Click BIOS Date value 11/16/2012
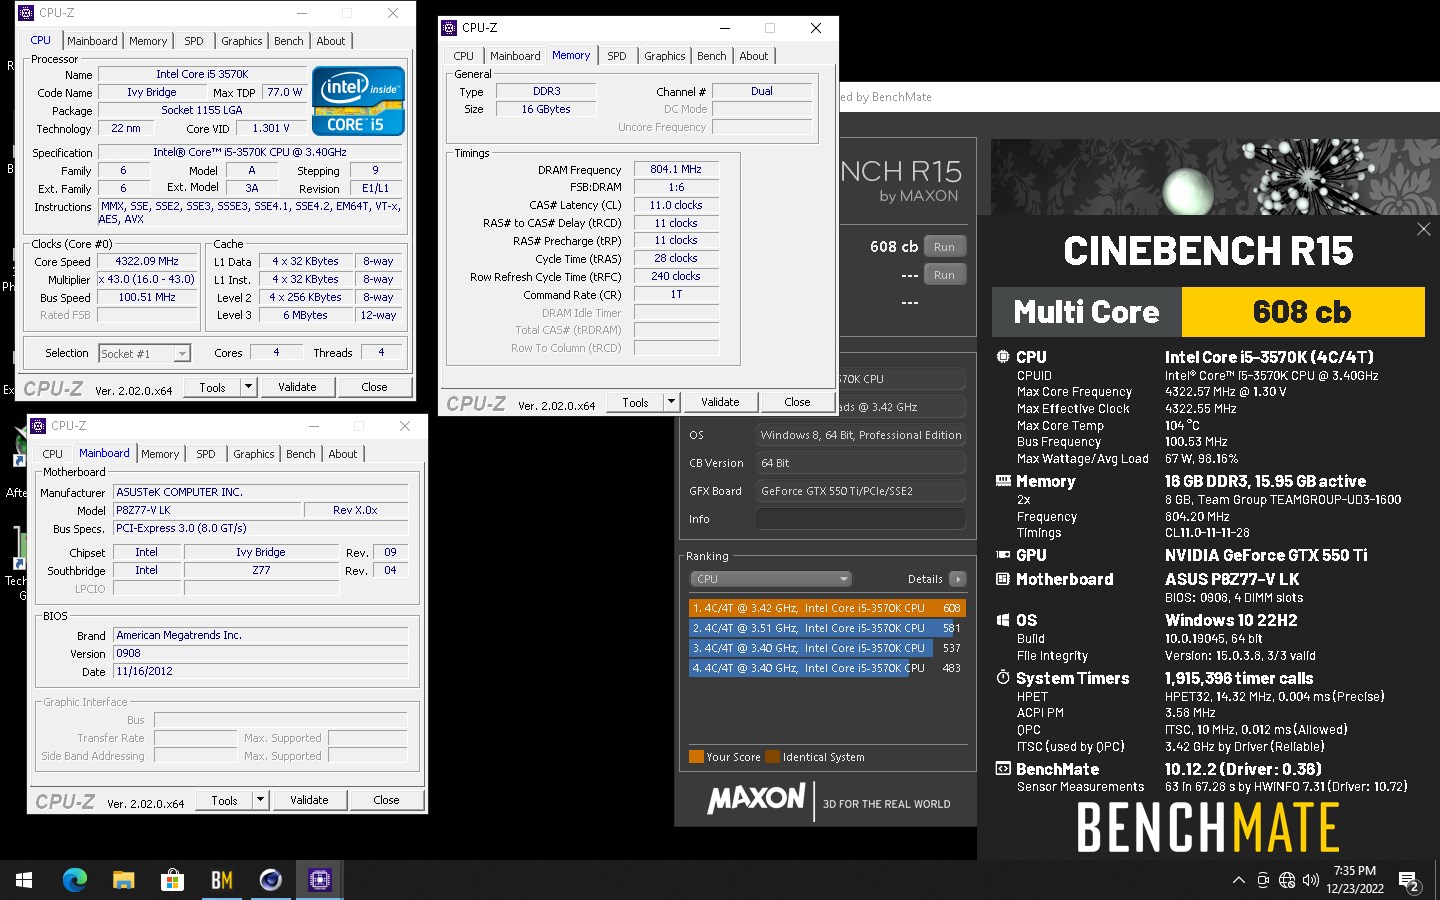 coord(261,671)
